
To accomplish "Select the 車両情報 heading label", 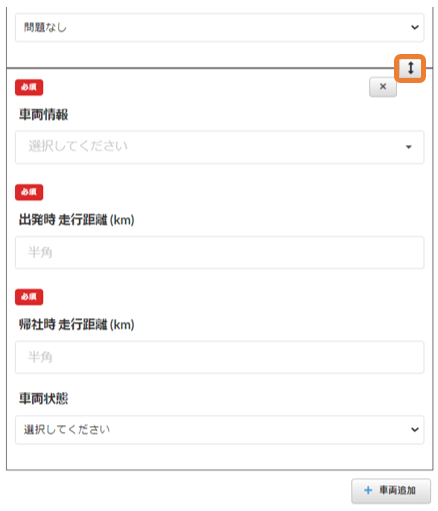I will (x=43, y=115).
